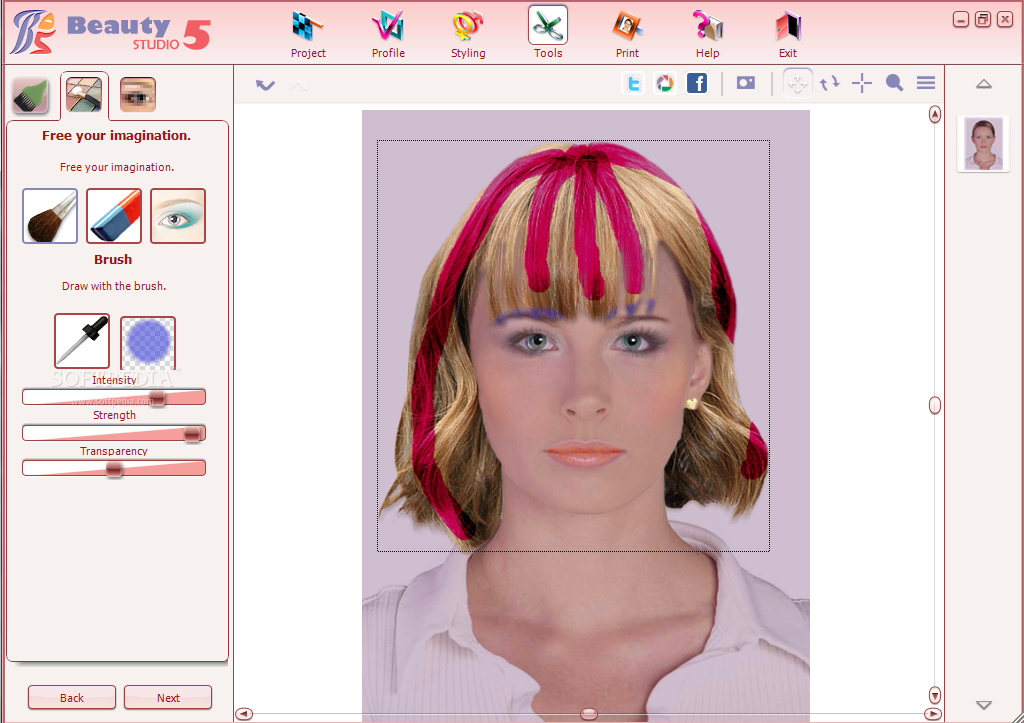
Task: Restore the Beauty Studio window size
Action: point(982,20)
